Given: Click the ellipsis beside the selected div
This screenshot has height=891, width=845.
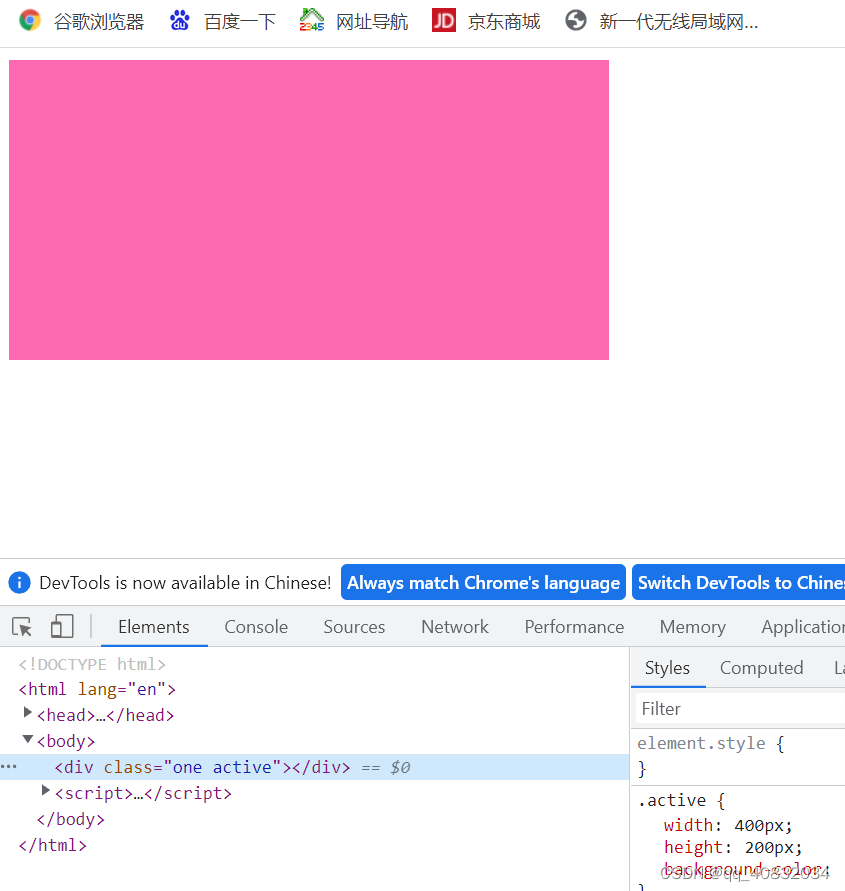Looking at the screenshot, I should coord(9,767).
